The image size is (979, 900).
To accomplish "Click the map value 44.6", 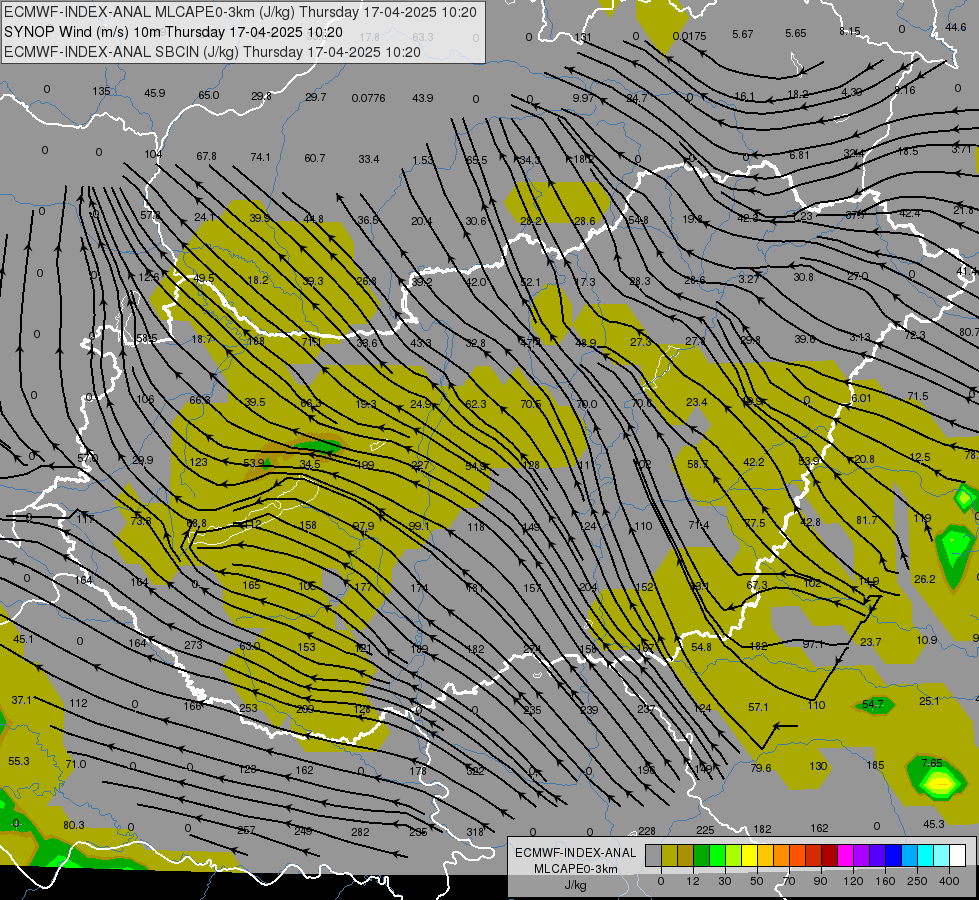I will pos(956,27).
